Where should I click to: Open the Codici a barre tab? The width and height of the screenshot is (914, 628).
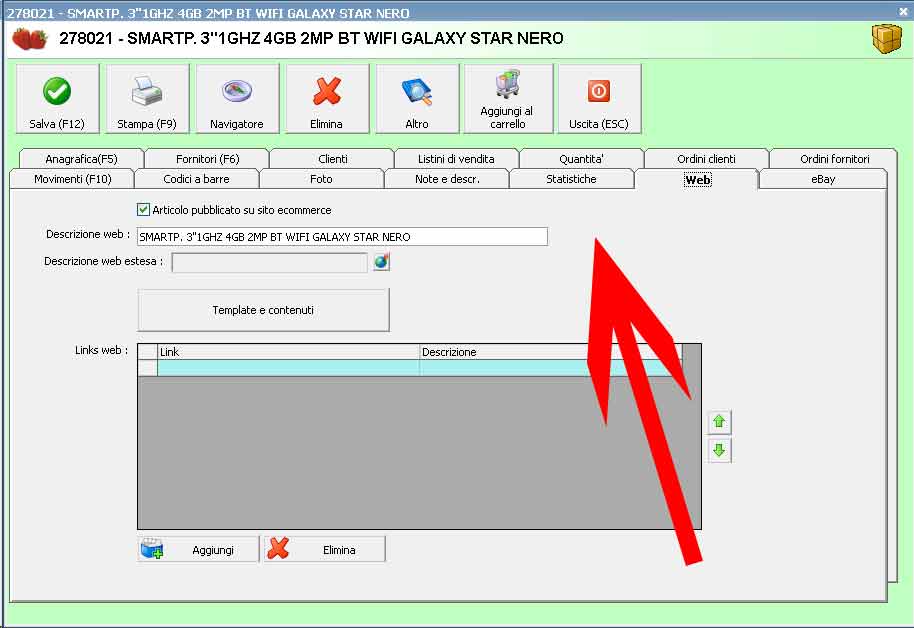(196, 179)
